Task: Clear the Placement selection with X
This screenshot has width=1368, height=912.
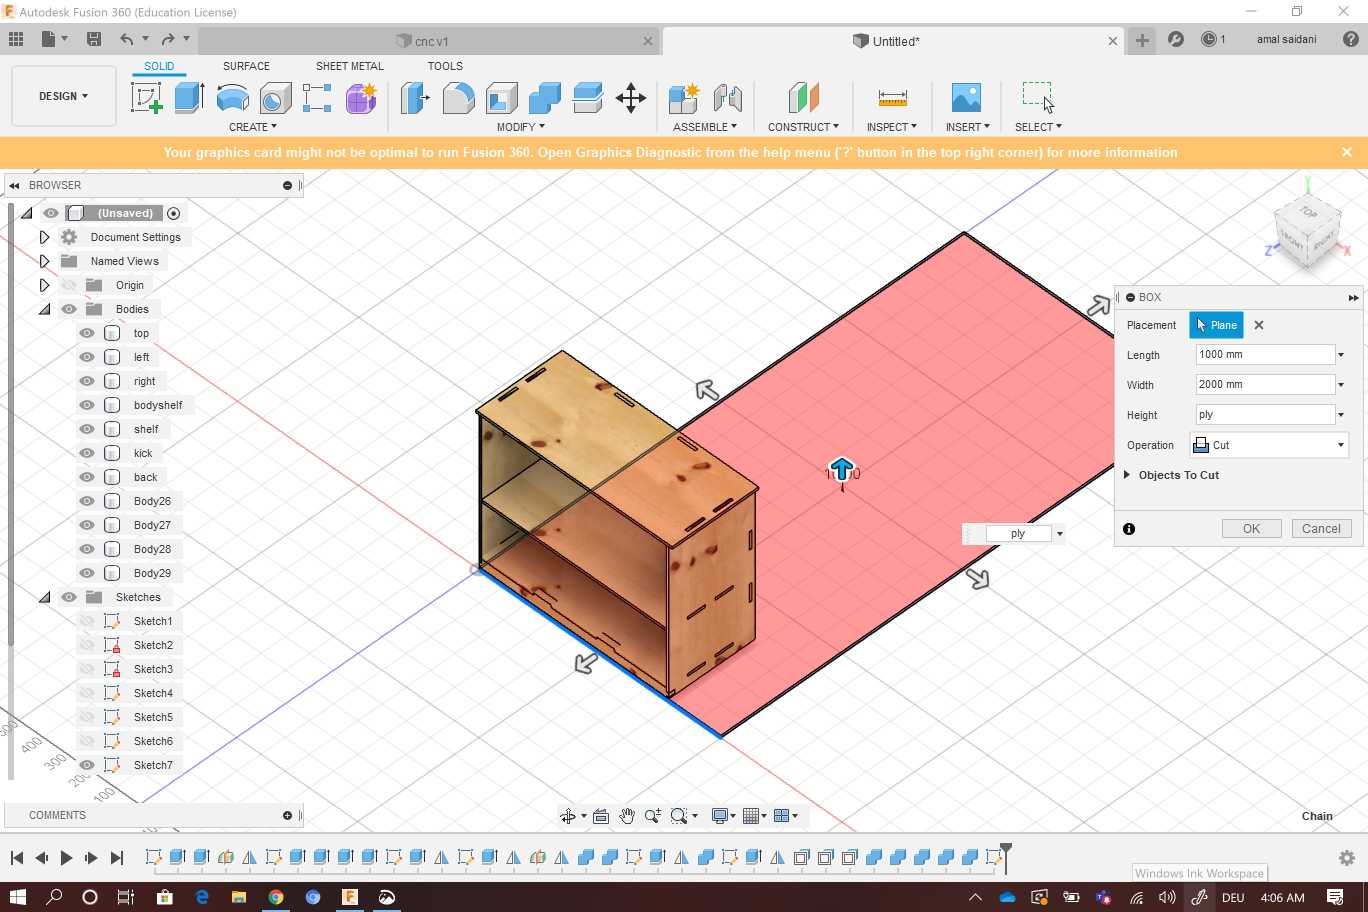Action: (x=1259, y=325)
